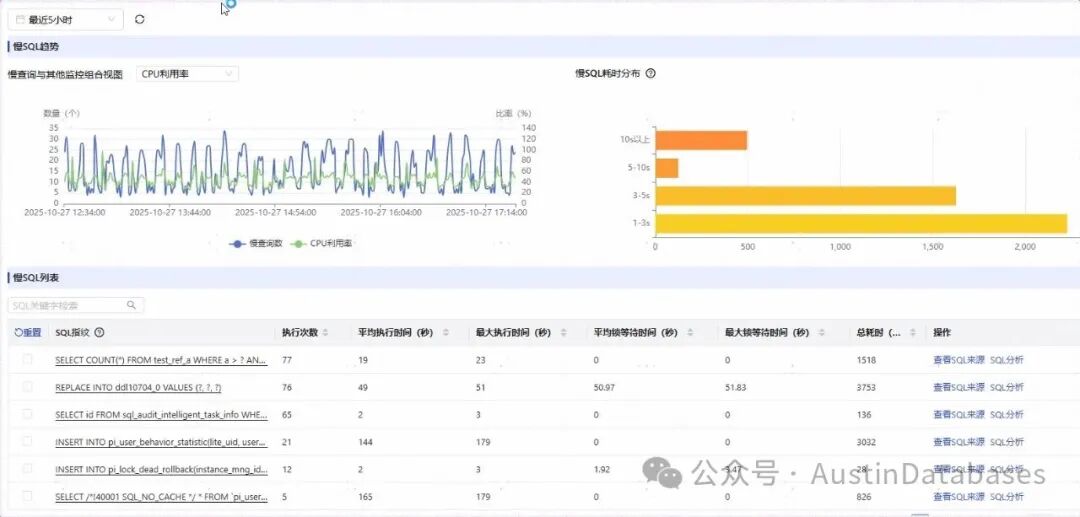Click 查看SQL来源 for pi_user_behavior_statistic row
Viewport: 1080px width, 517px height.
[959, 442]
